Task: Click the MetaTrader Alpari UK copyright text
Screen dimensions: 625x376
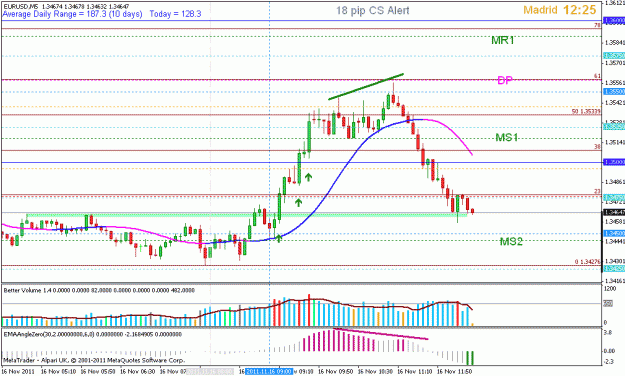Action: click(94, 360)
